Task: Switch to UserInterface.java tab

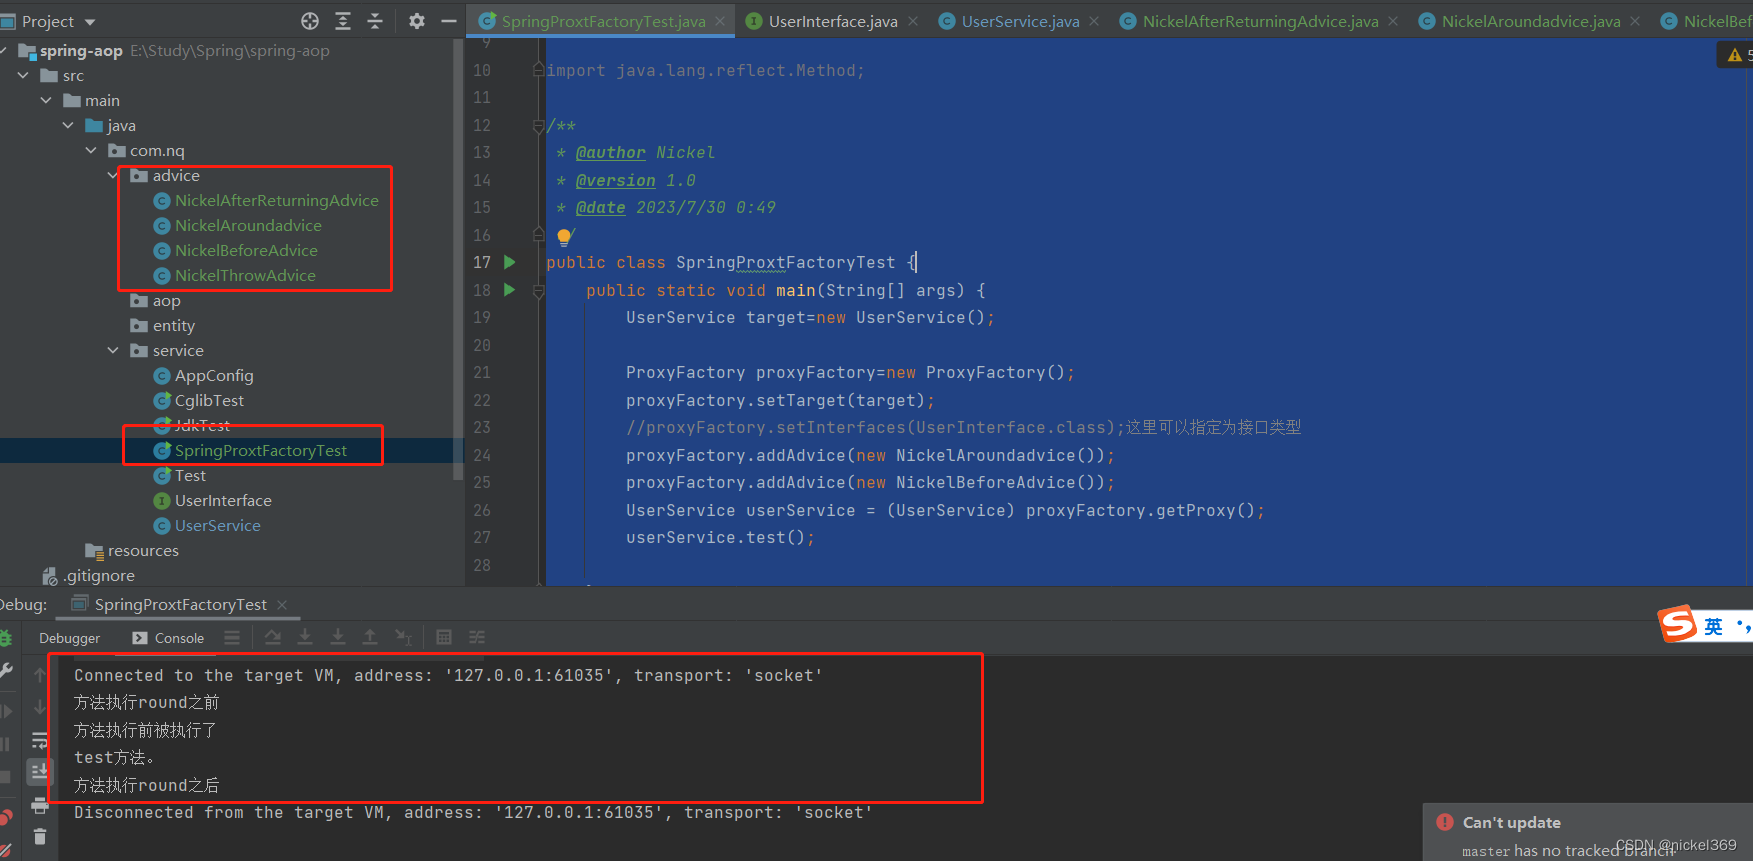Action: 832,21
